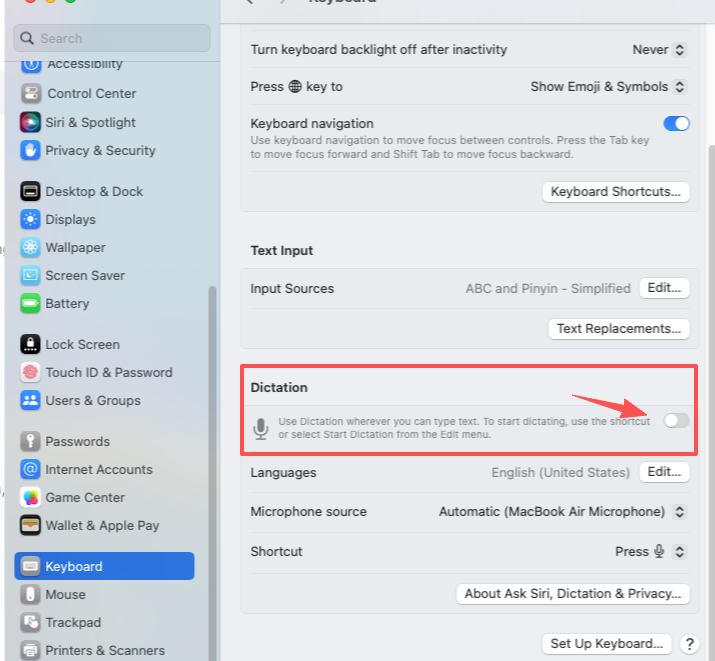Click into the Search field
Viewport: 715px width, 661px height.
click(112, 38)
